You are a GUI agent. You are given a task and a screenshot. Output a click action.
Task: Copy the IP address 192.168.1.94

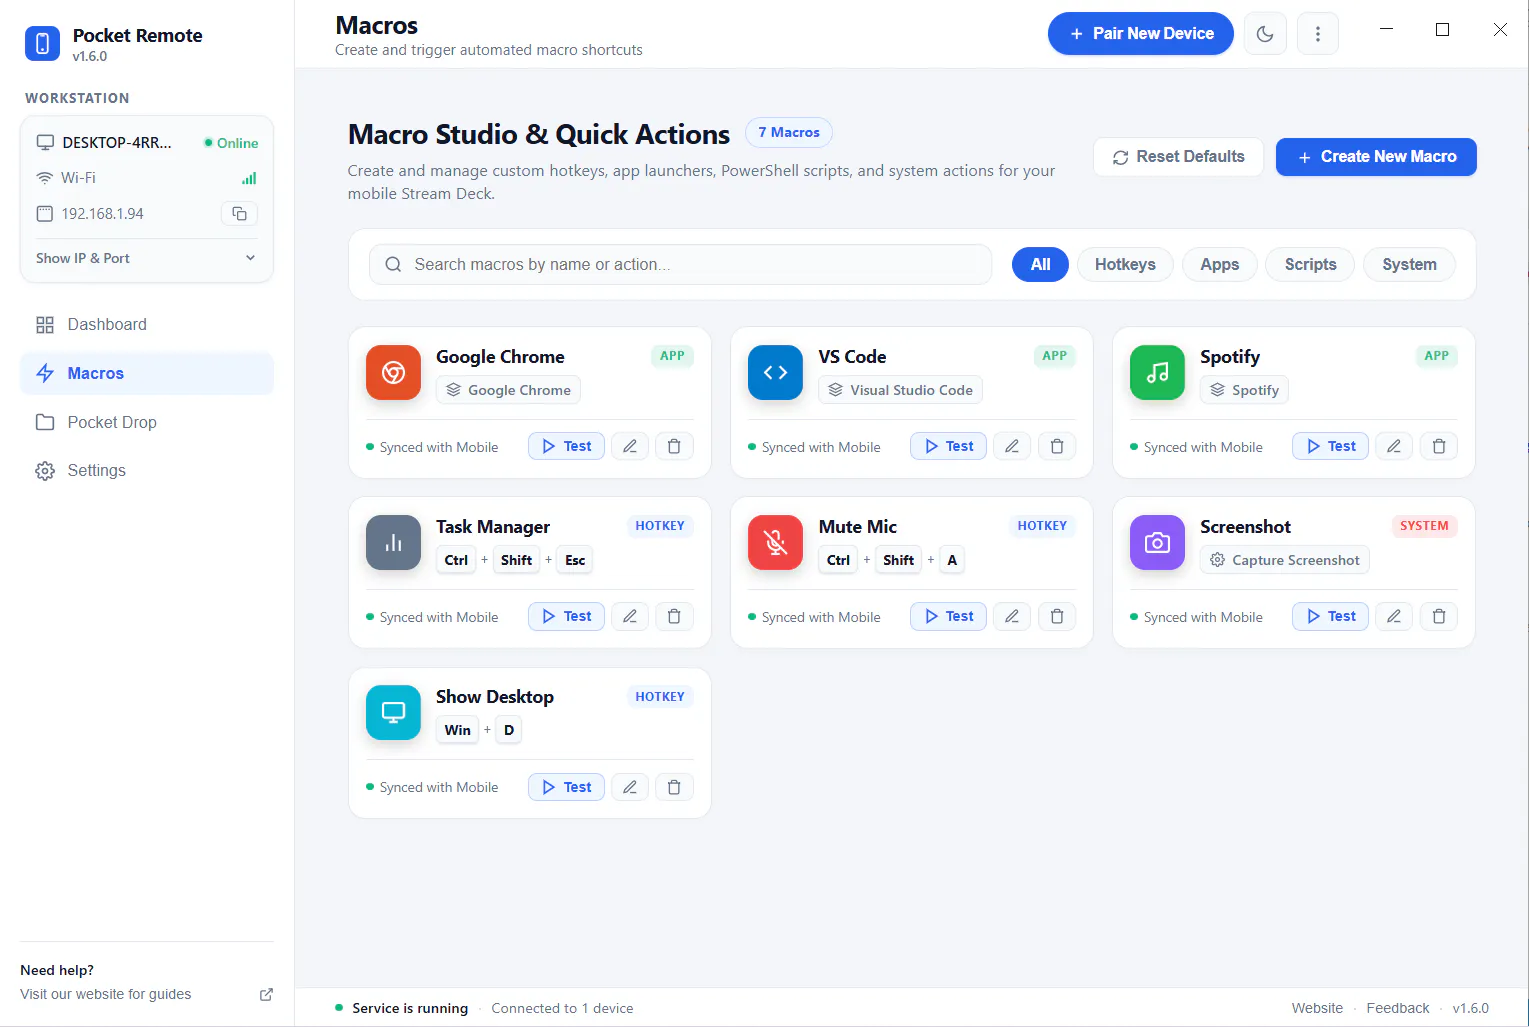pos(239,214)
